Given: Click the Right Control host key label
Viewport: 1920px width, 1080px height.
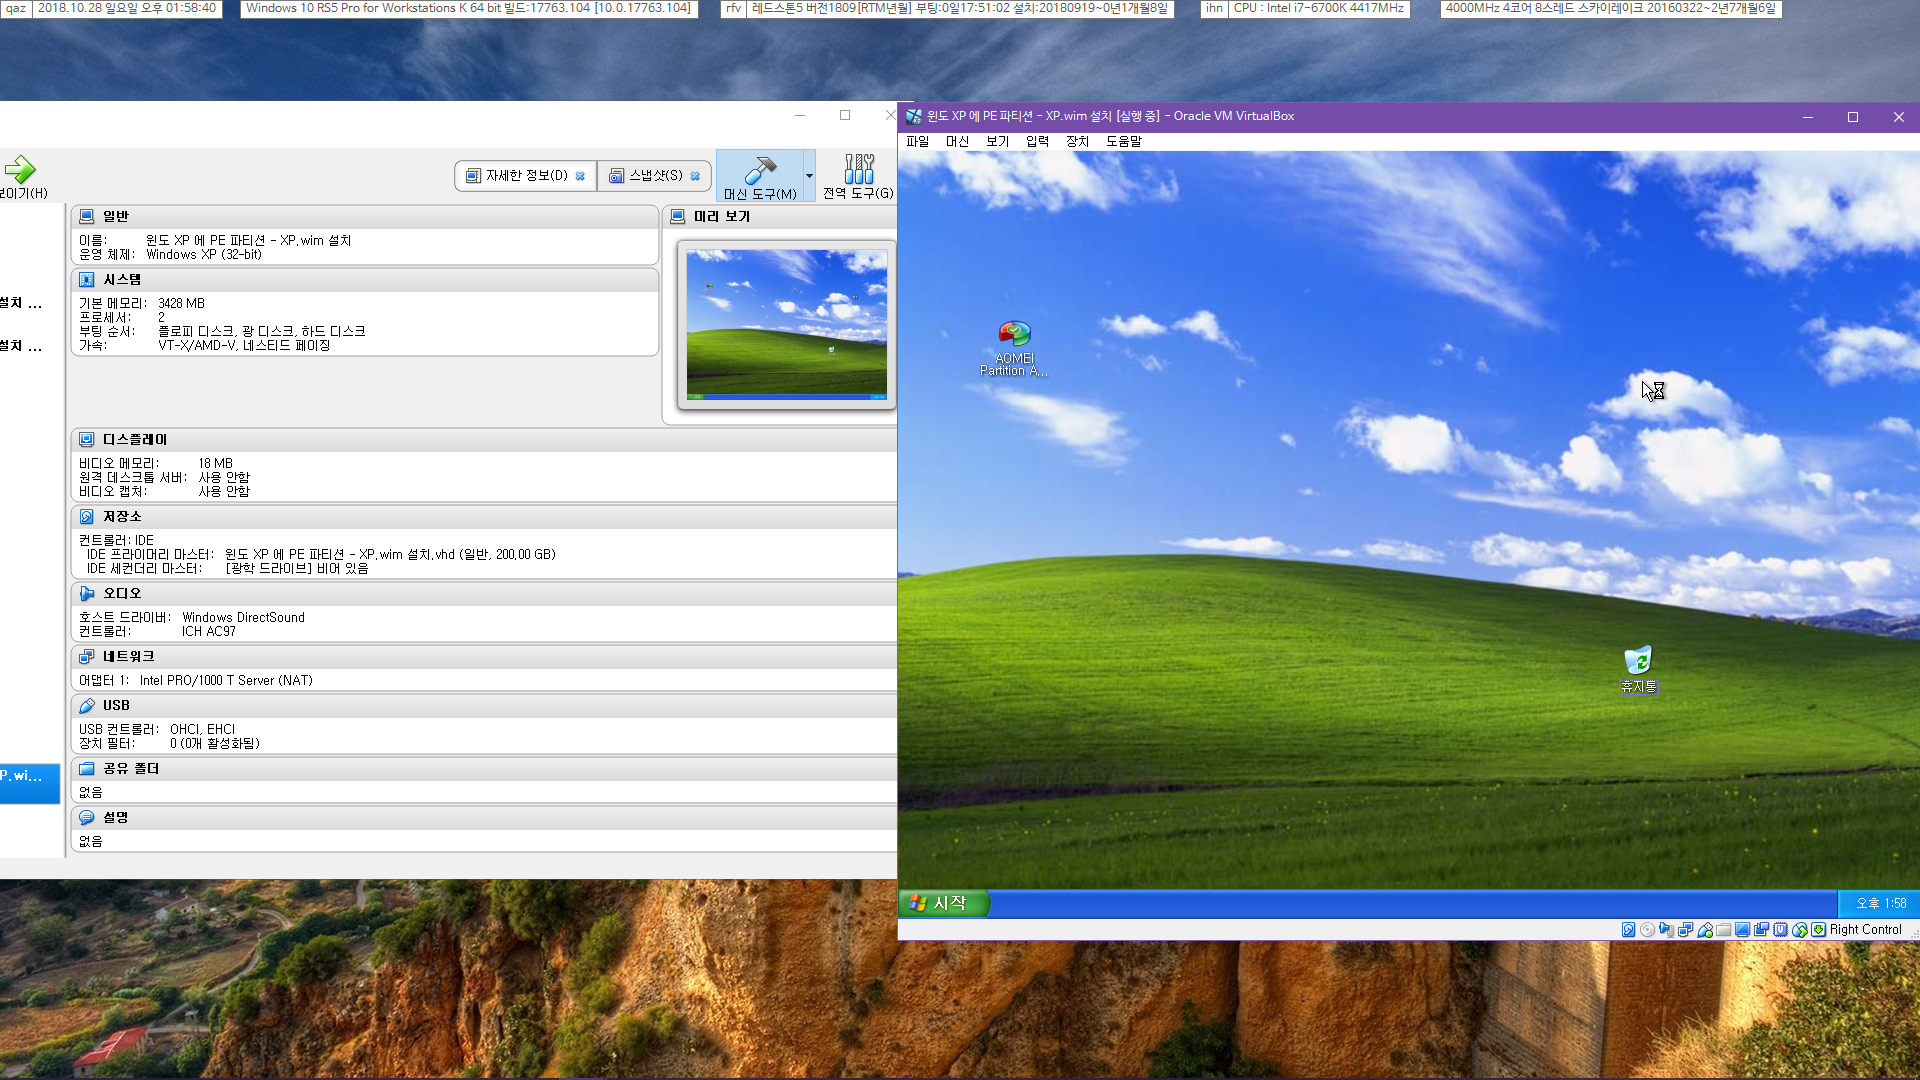Looking at the screenshot, I should 1865,930.
